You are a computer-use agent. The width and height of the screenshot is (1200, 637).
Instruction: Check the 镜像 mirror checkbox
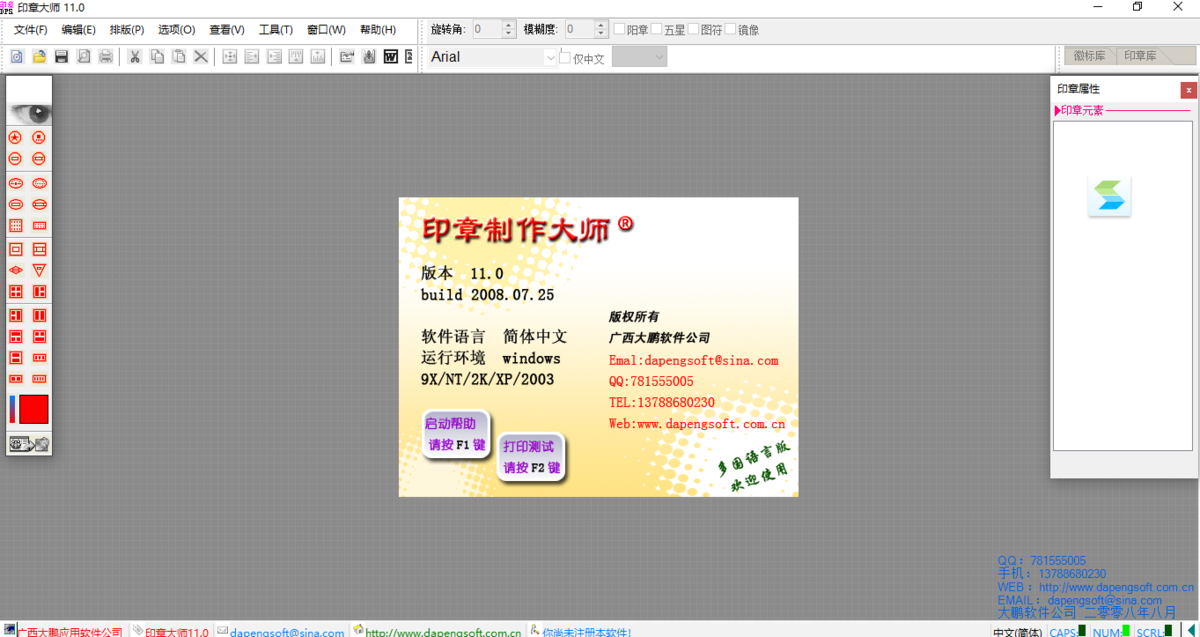point(730,29)
